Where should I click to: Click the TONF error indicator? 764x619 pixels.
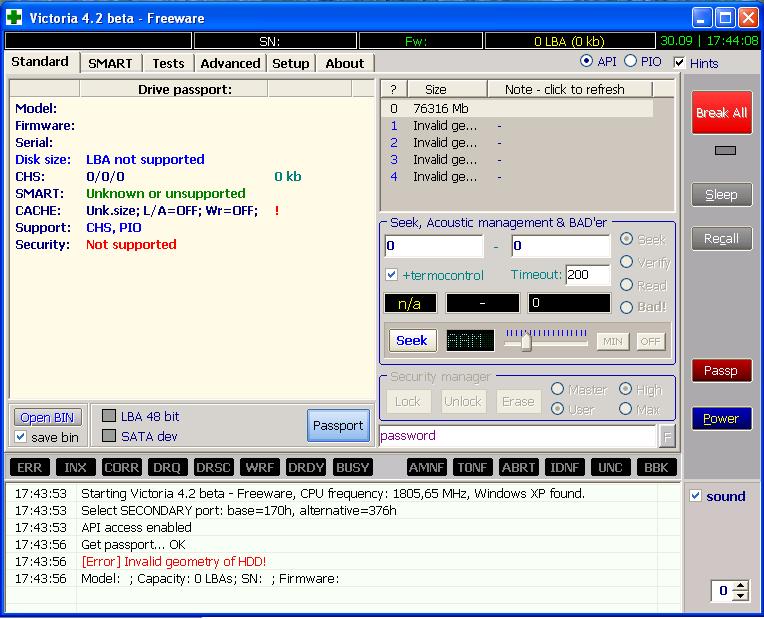click(473, 467)
